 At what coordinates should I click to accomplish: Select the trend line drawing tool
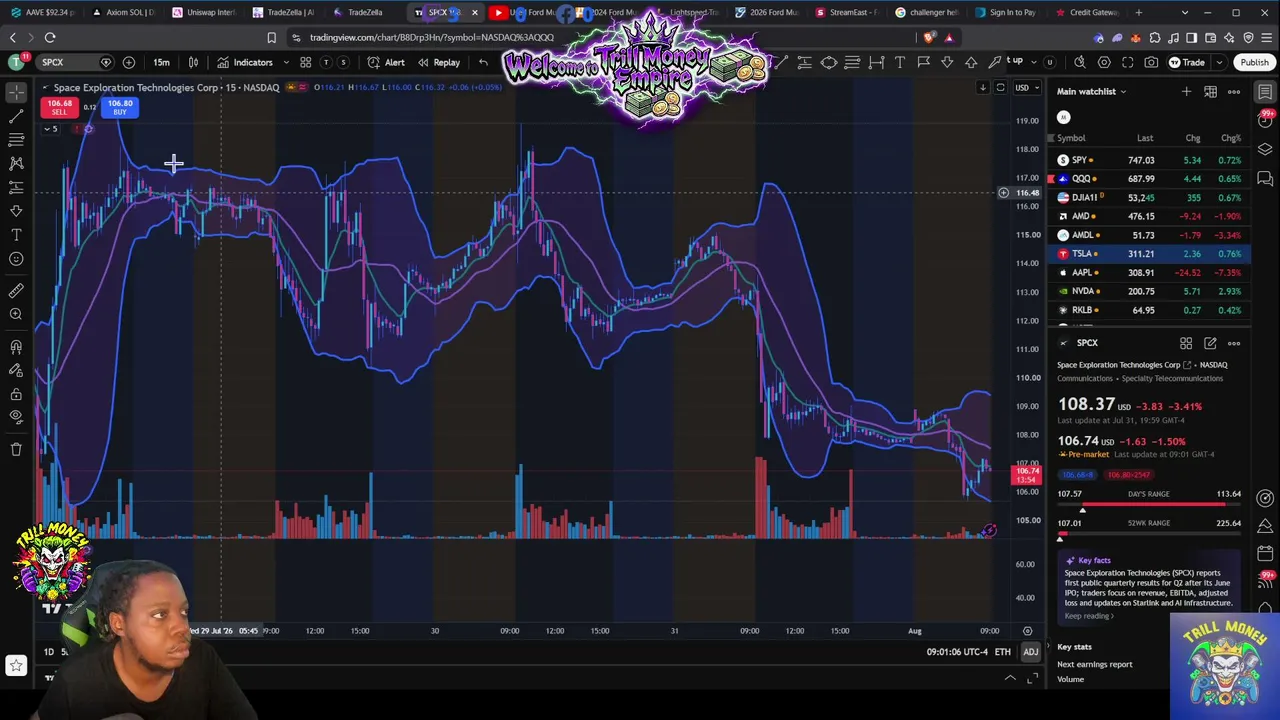[16, 116]
